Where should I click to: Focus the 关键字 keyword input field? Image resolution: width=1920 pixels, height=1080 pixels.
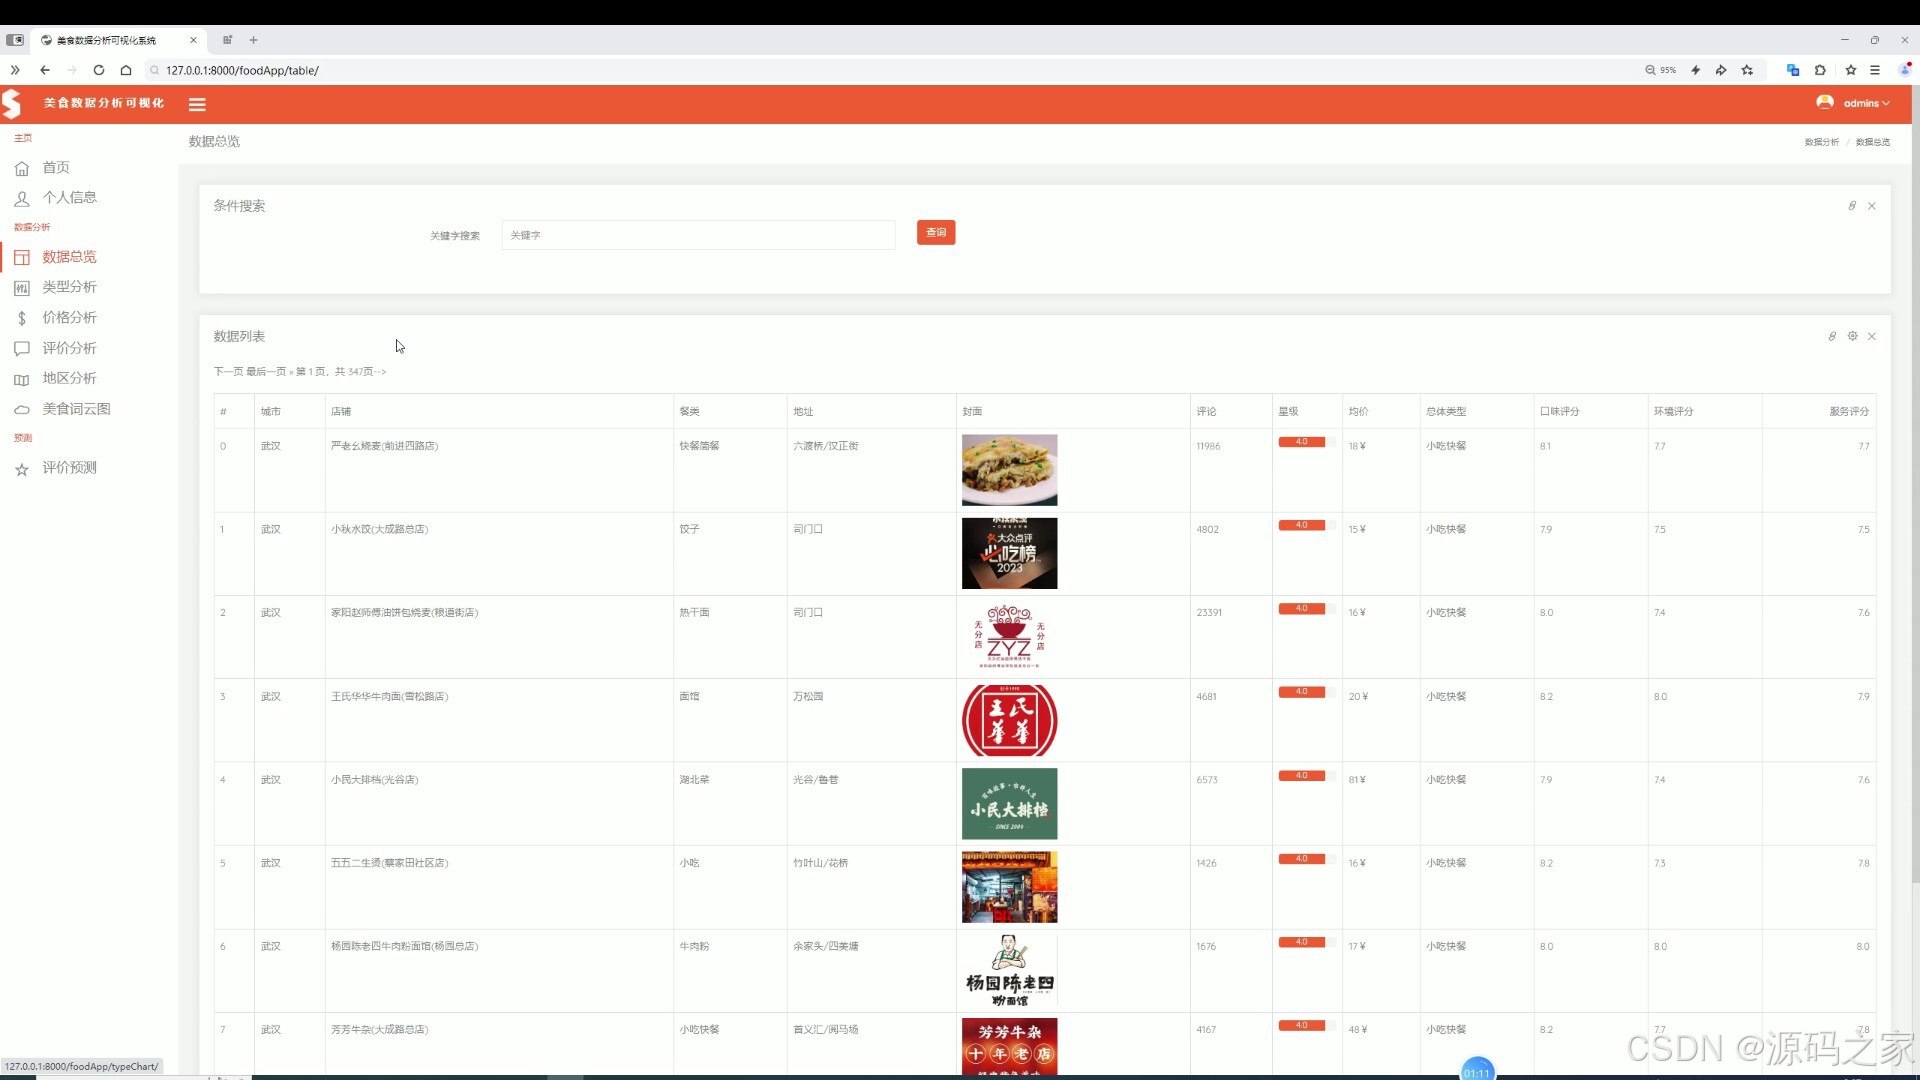pyautogui.click(x=698, y=235)
